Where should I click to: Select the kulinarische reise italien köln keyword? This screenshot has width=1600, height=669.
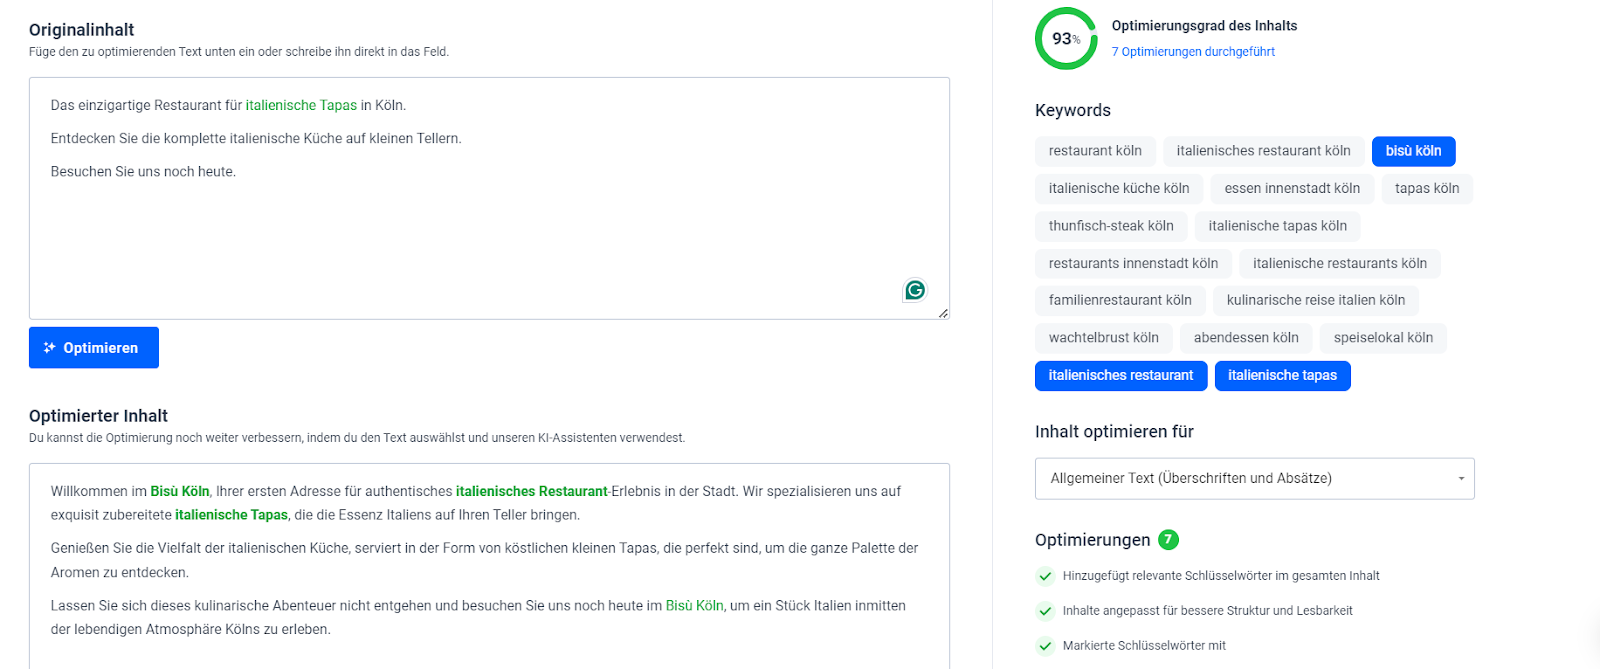click(x=1316, y=300)
